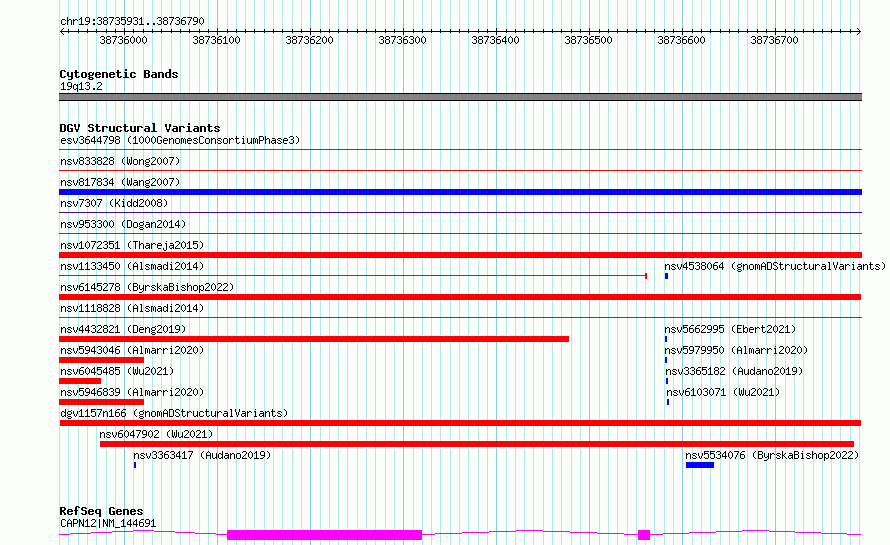This screenshot has width=890, height=545.
Task: Click the chr19:38735931..38736790 region label
Action: [x=132, y=21]
